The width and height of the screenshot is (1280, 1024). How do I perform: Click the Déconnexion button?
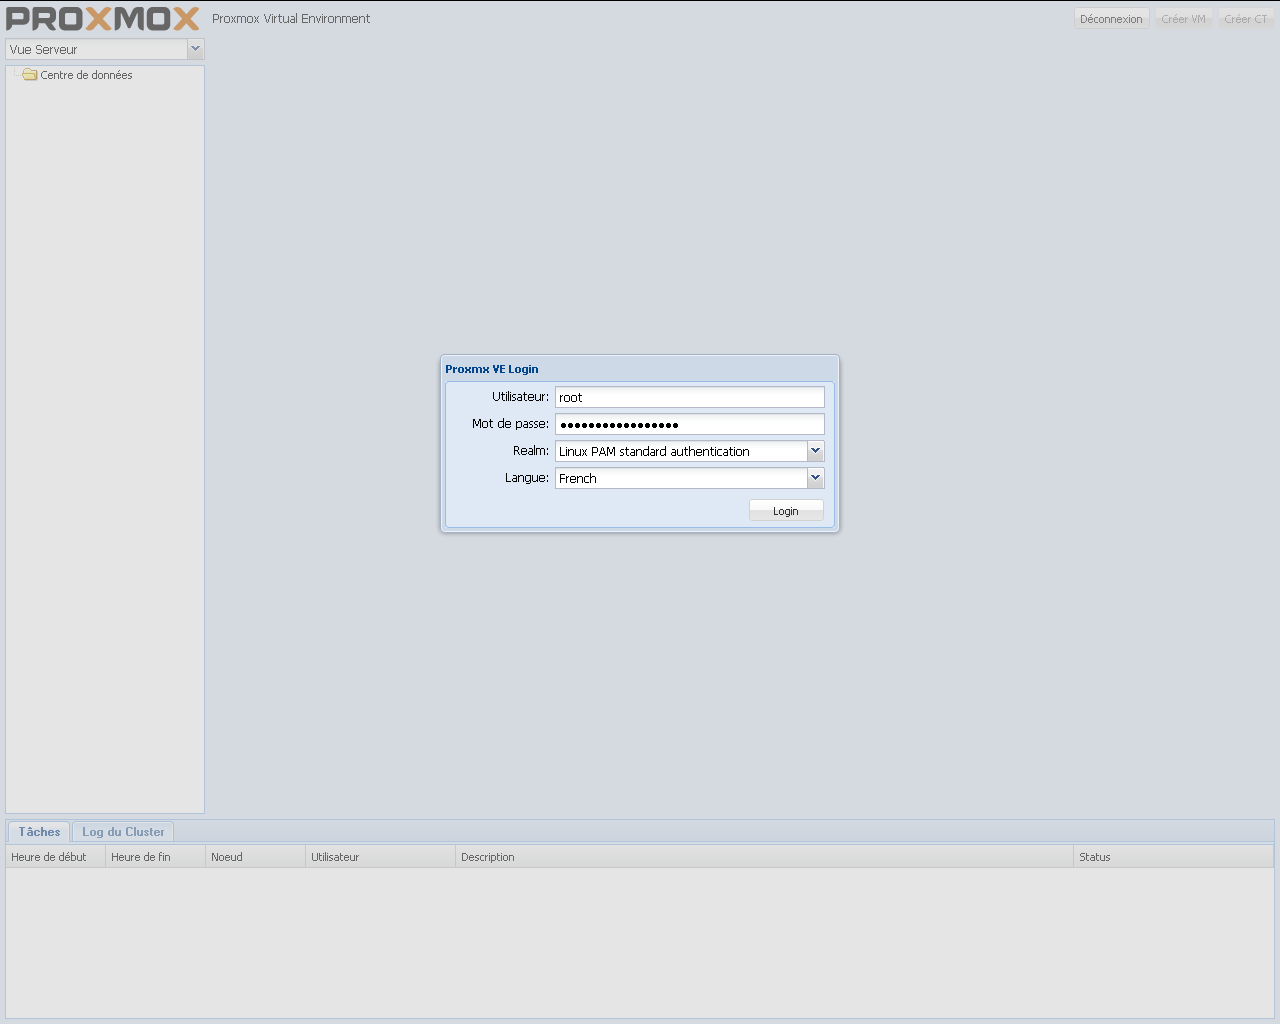tap(1110, 19)
